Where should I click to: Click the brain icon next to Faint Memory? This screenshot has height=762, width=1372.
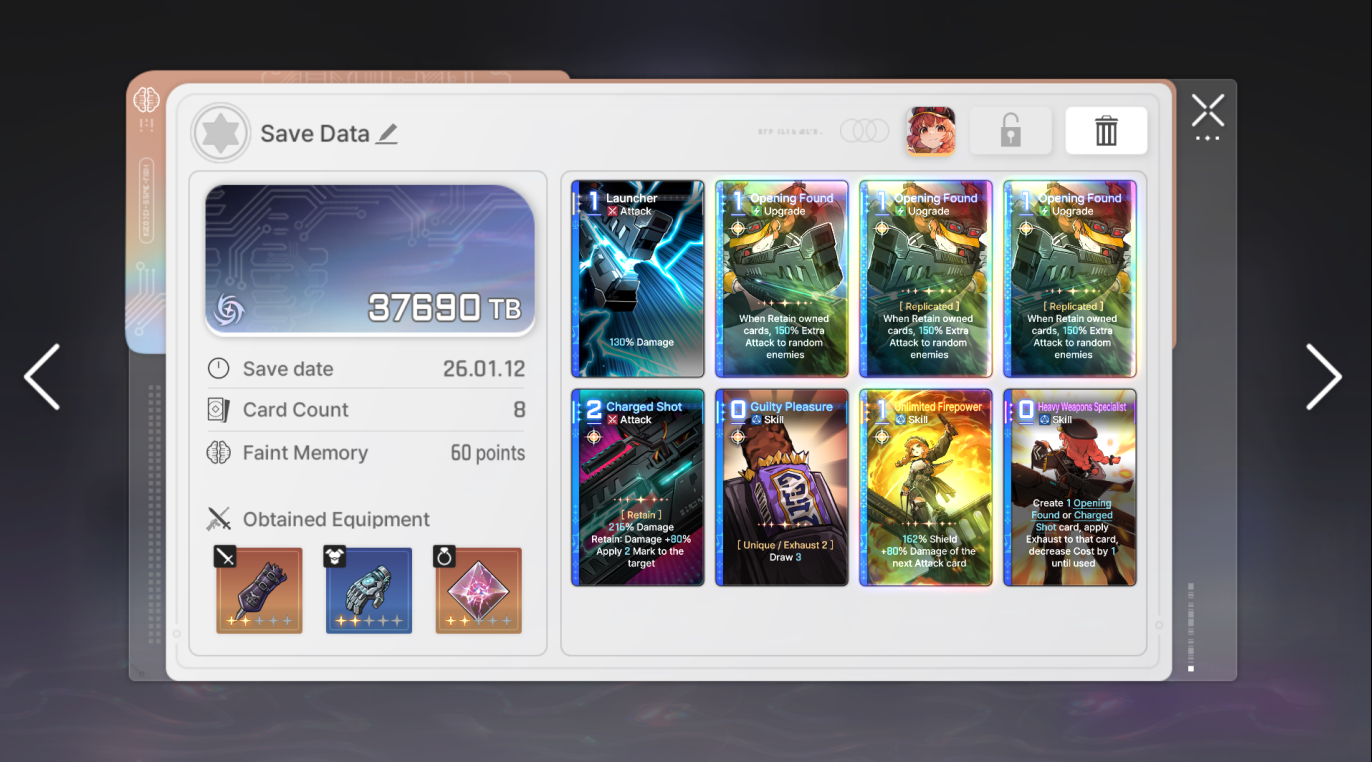click(x=218, y=453)
